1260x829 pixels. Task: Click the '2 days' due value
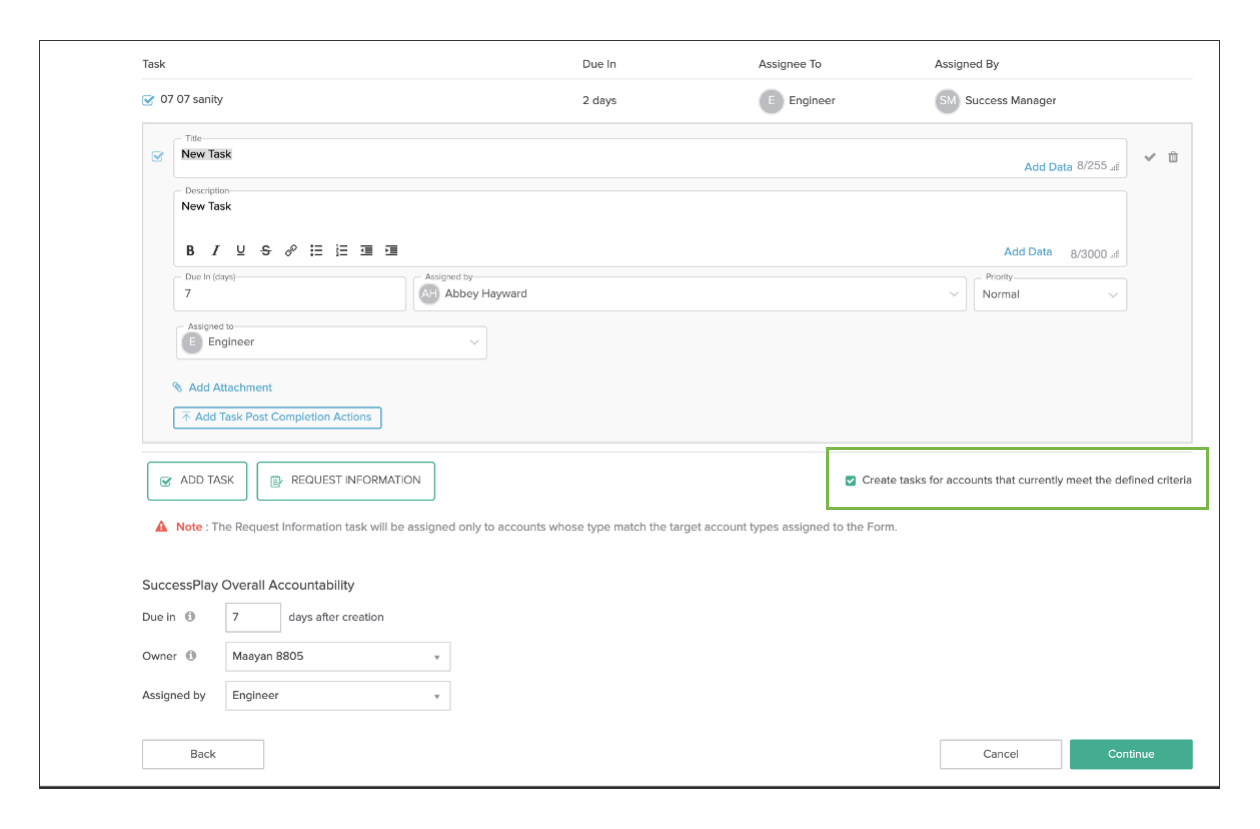tap(600, 101)
